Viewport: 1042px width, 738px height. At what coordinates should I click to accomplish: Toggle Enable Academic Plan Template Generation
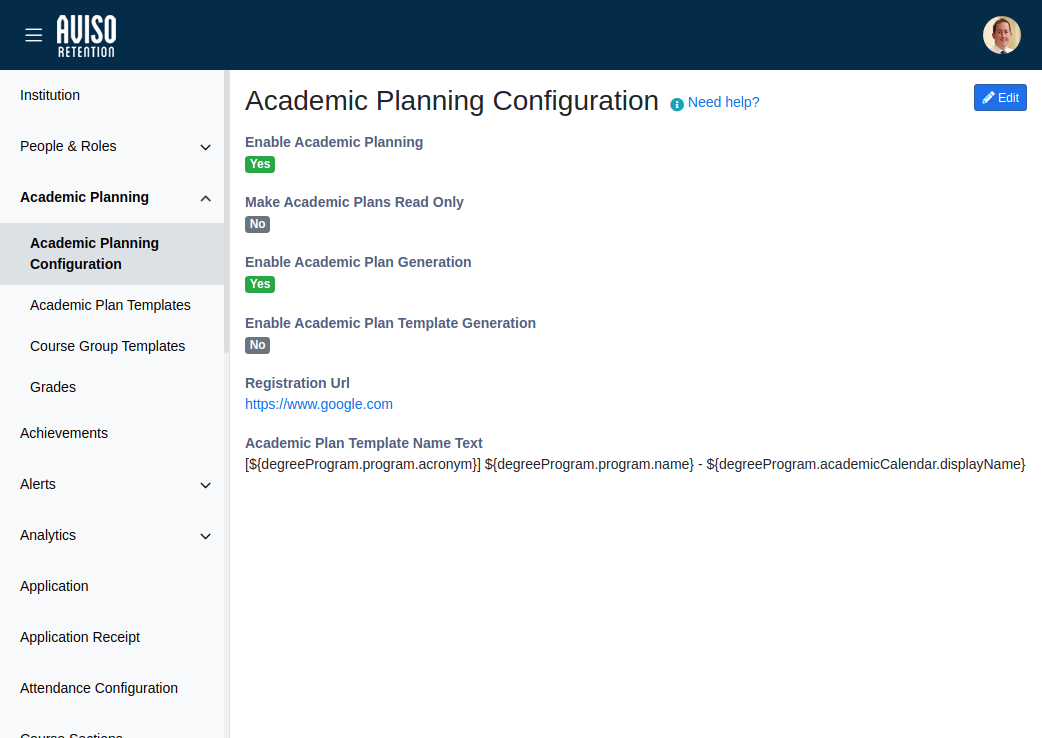coord(257,345)
